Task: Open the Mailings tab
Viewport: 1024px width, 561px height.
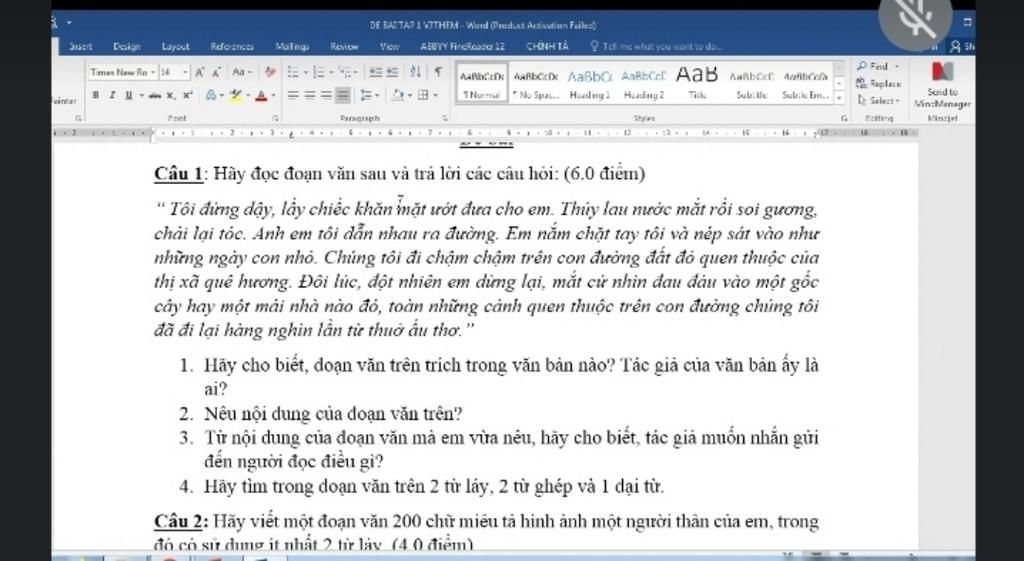Action: (293, 46)
